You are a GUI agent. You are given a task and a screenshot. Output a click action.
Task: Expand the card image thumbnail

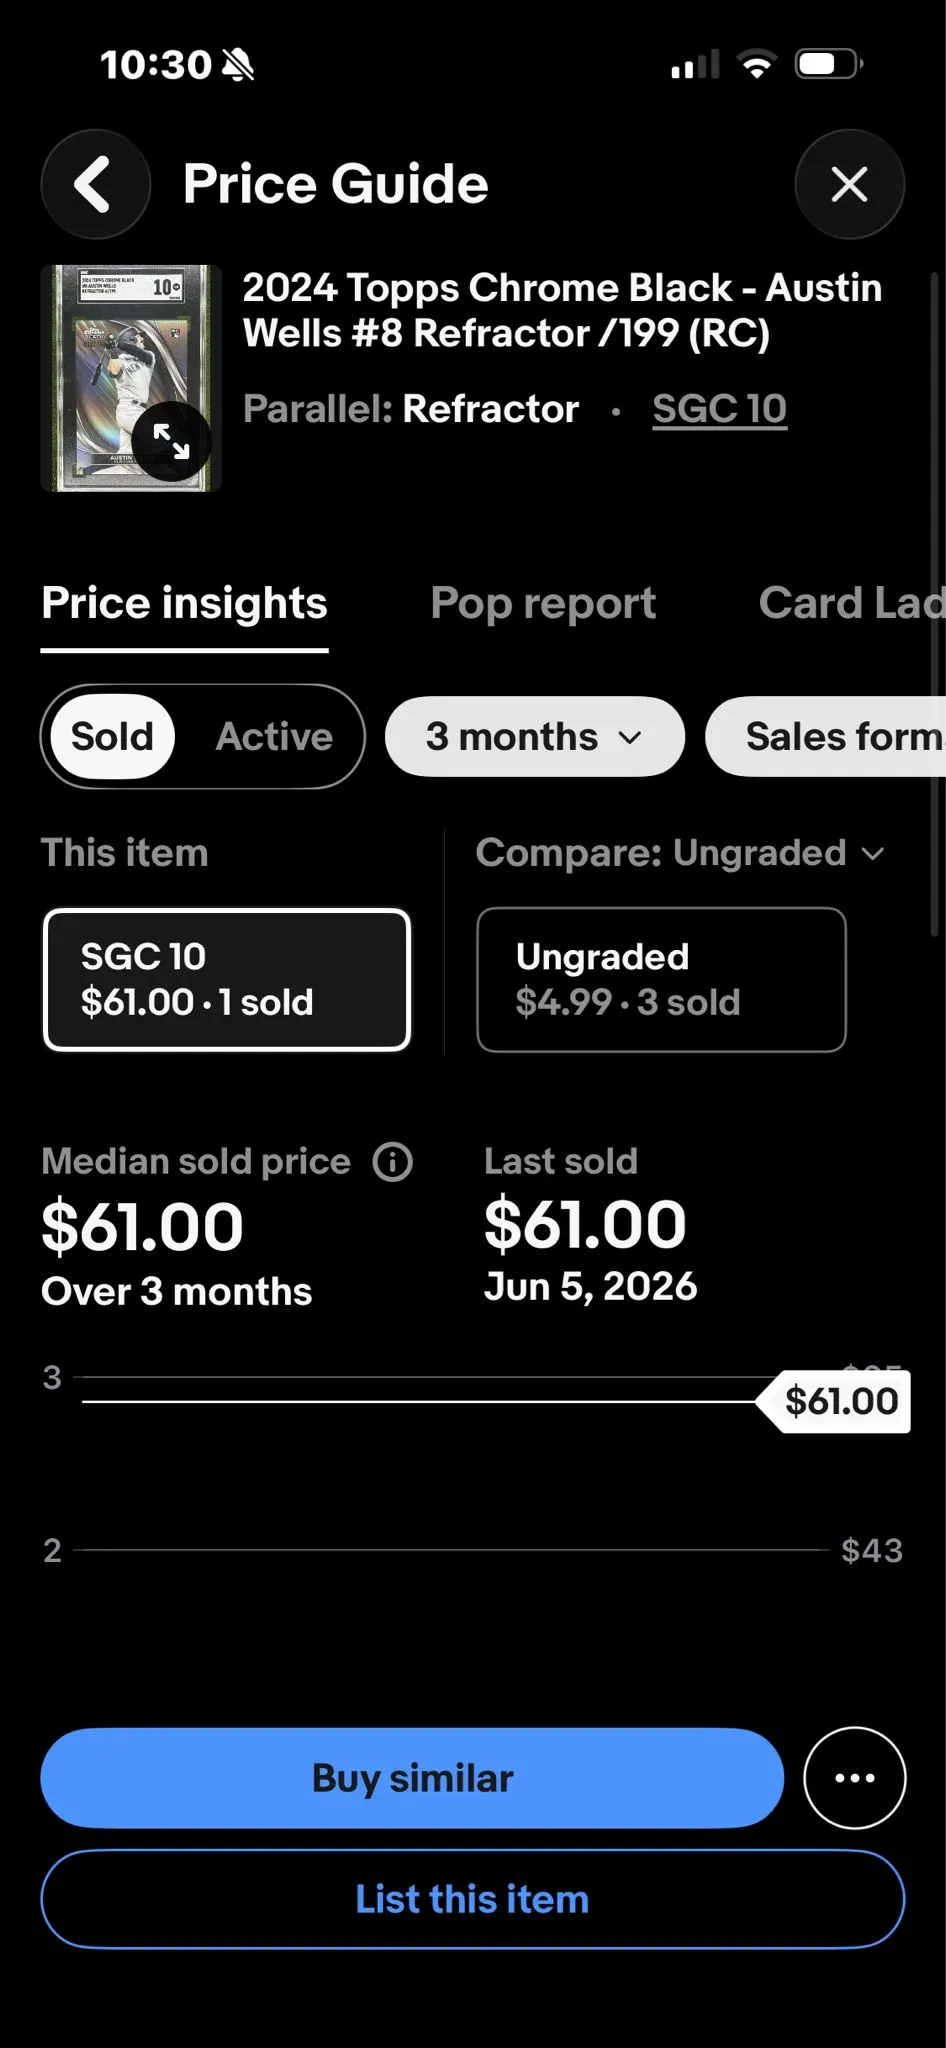171,441
